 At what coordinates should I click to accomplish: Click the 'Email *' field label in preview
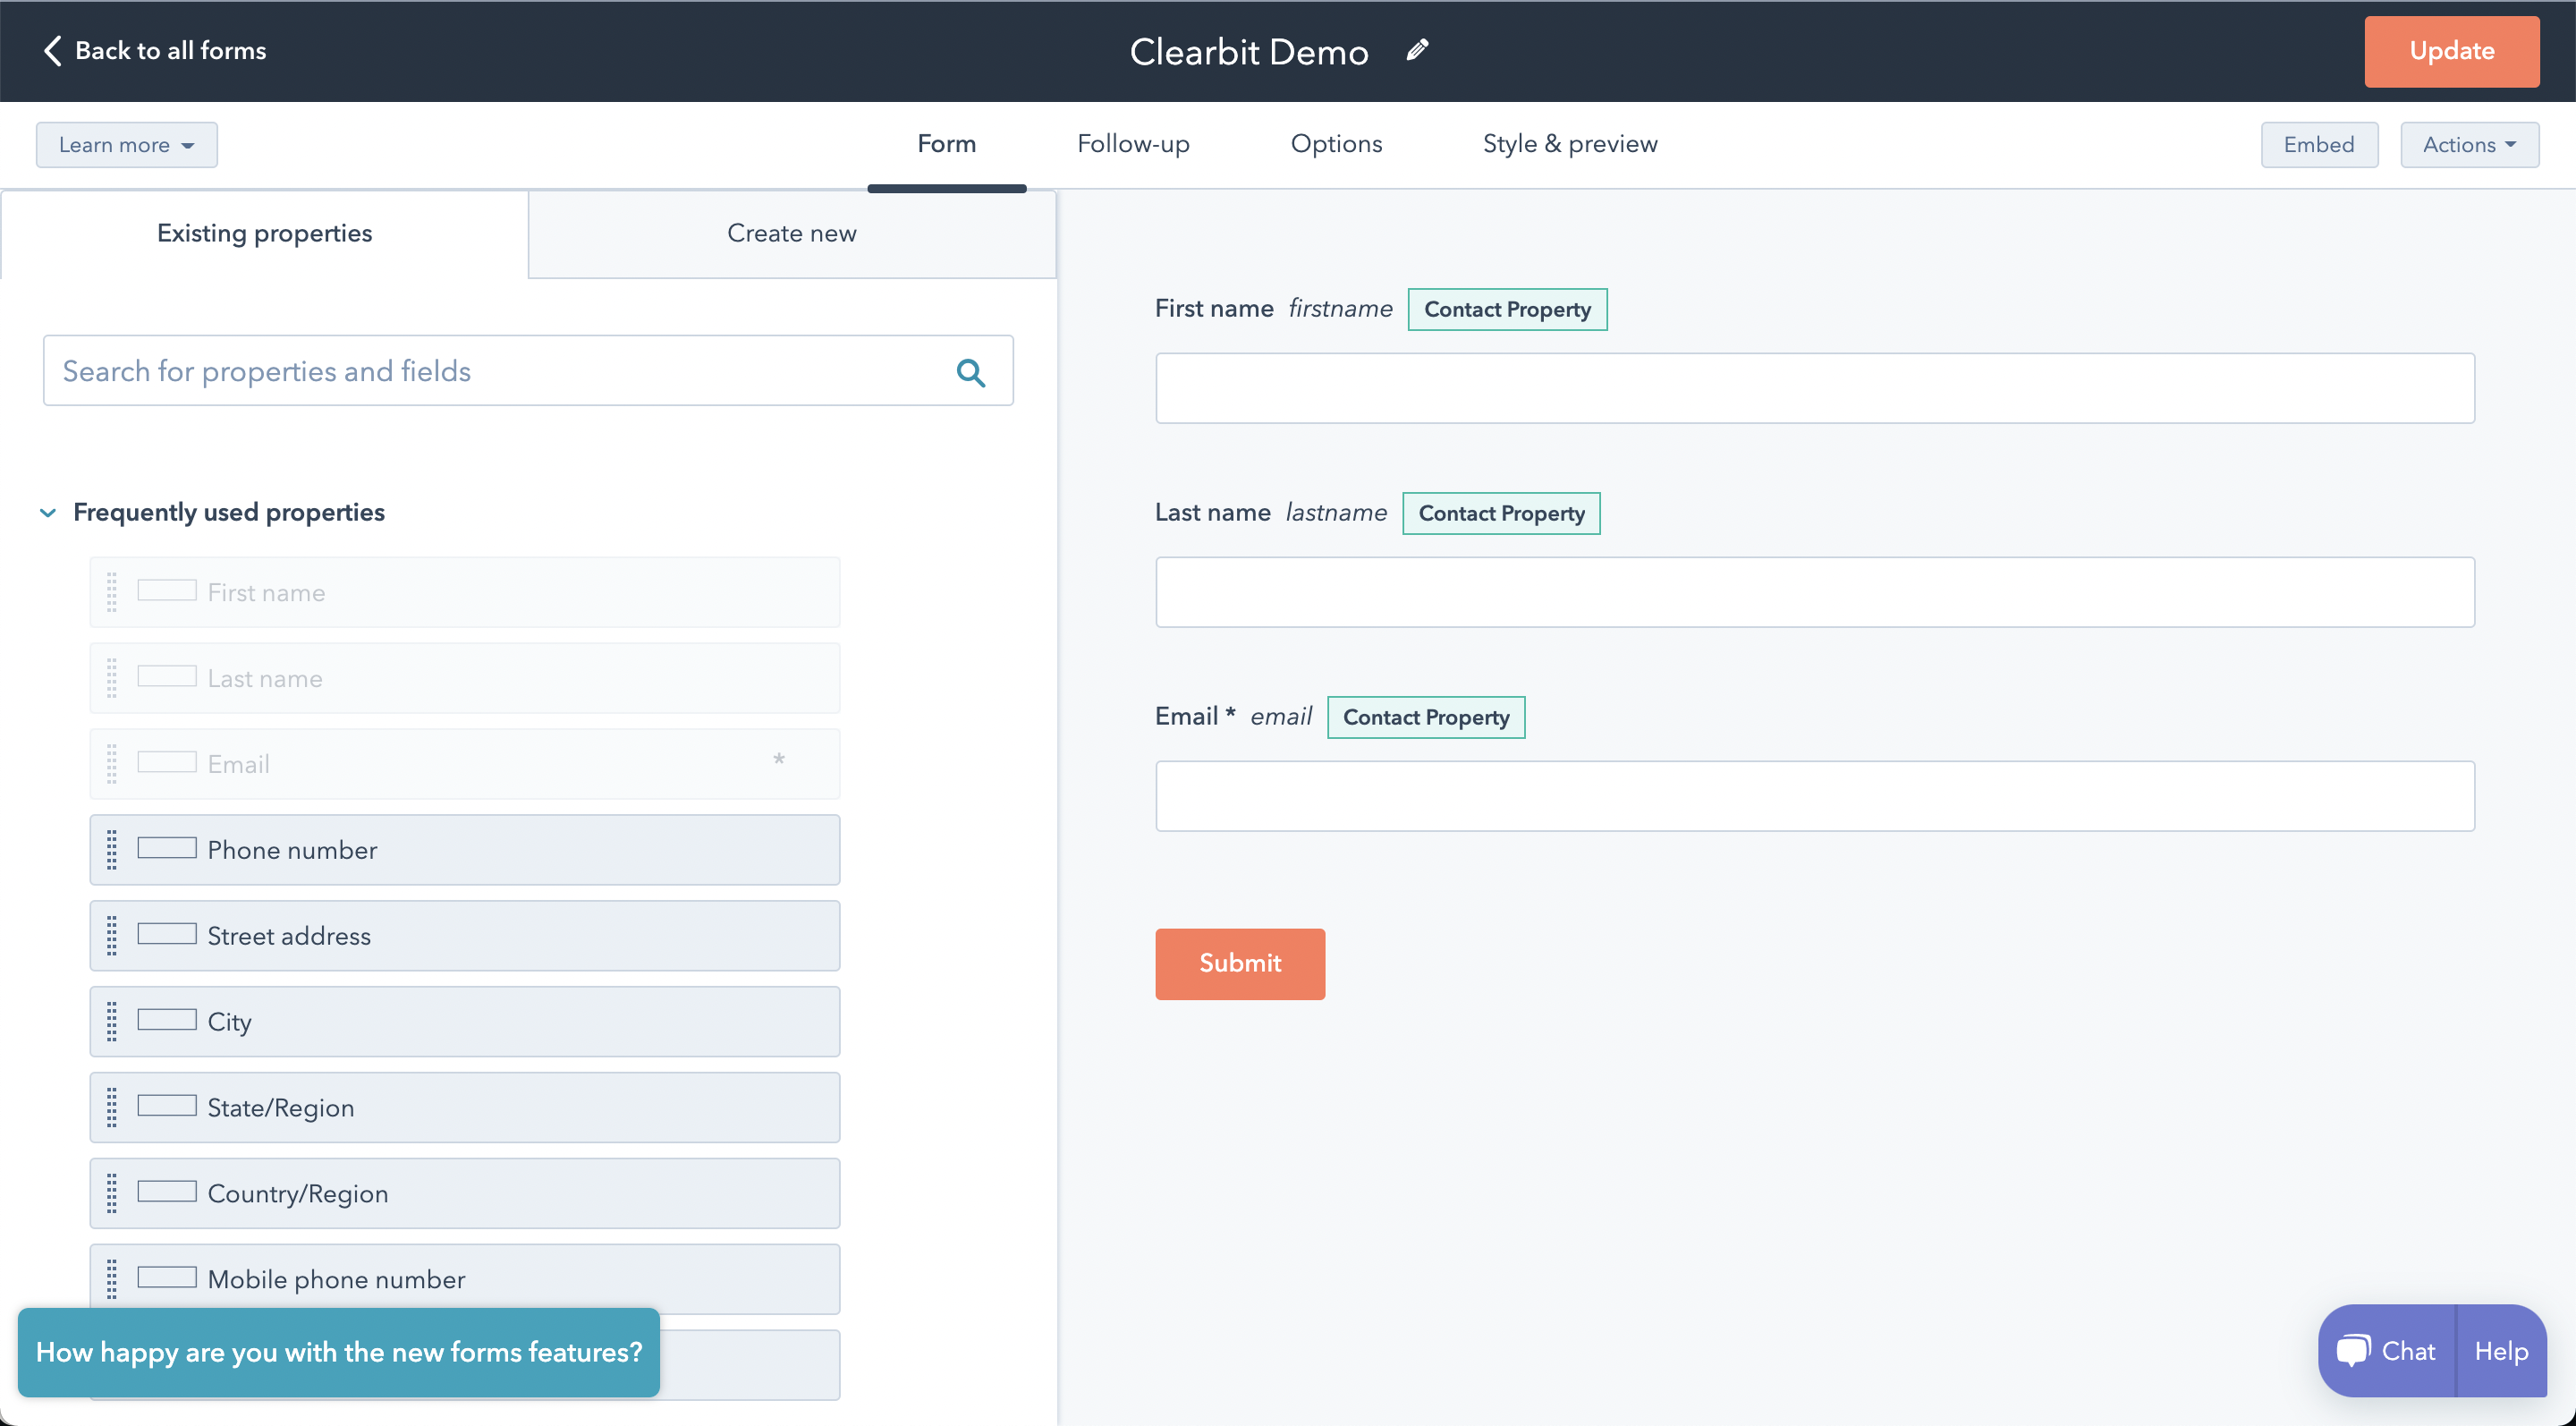(1195, 716)
